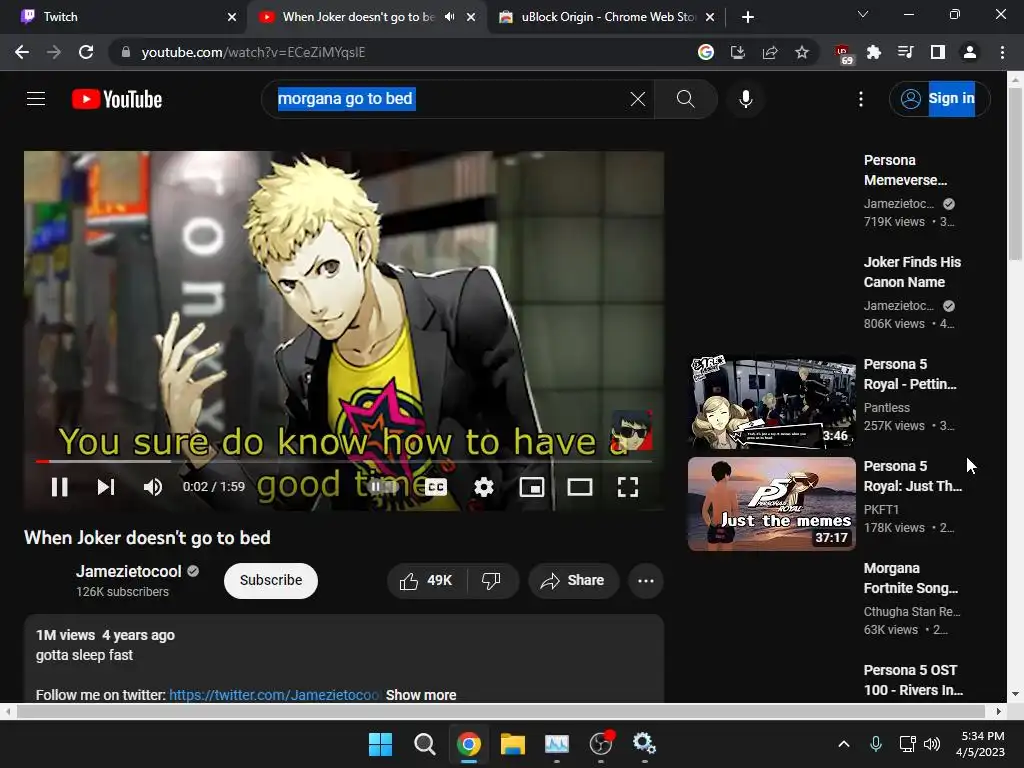Open the Google icon in address bar

pyautogui.click(x=705, y=52)
